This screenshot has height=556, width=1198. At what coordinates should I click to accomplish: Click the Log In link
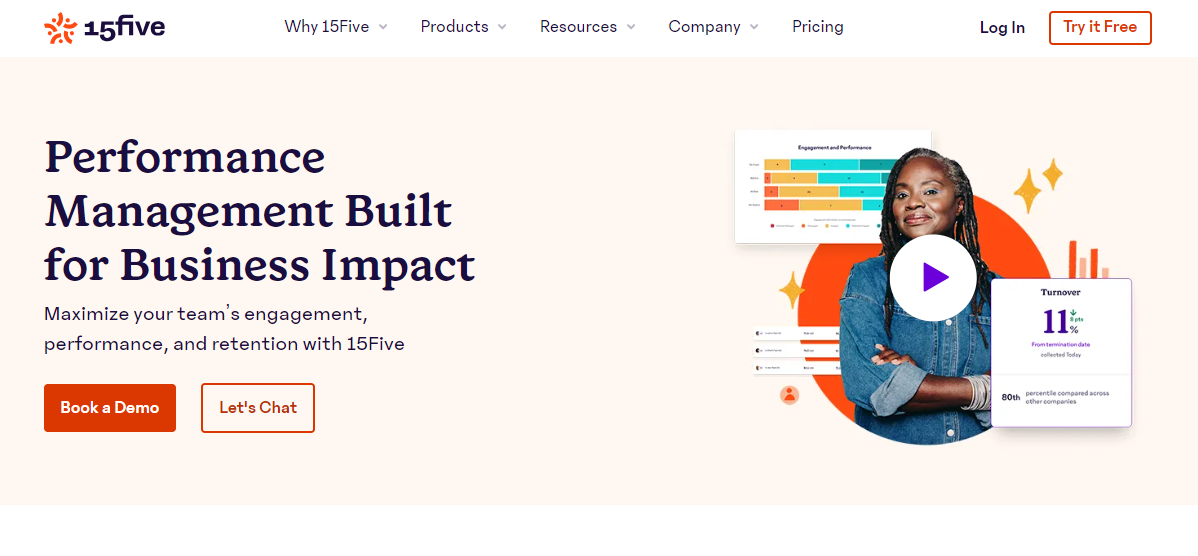tap(1002, 28)
